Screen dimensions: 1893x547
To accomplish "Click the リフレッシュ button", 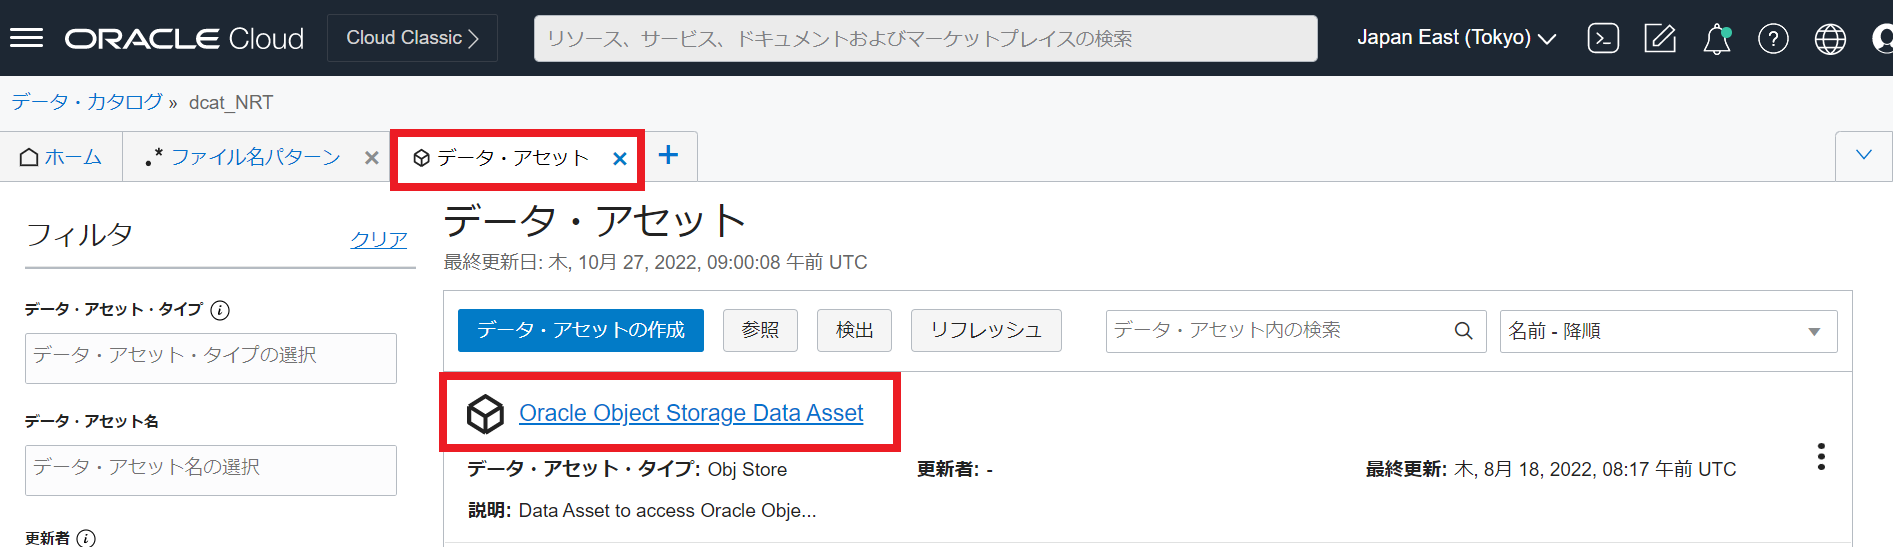I will pyautogui.click(x=985, y=330).
